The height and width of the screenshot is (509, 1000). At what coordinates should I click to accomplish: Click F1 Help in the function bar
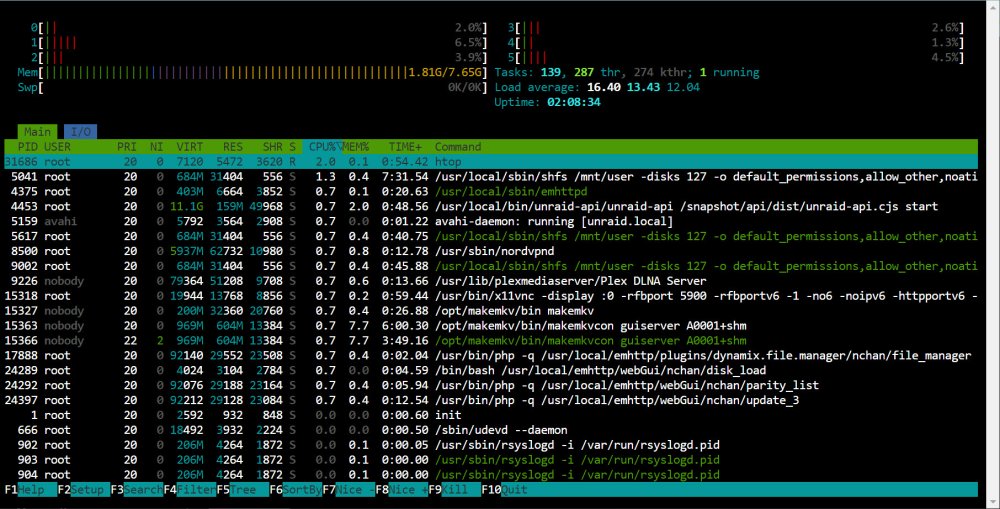click(x=31, y=490)
